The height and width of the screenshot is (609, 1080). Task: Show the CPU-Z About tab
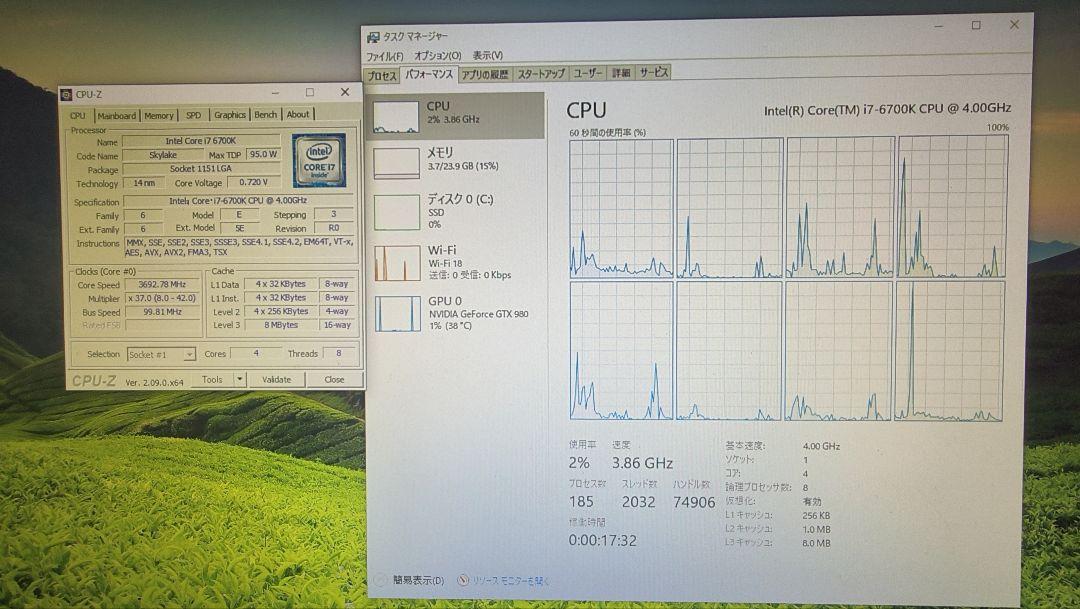[298, 114]
